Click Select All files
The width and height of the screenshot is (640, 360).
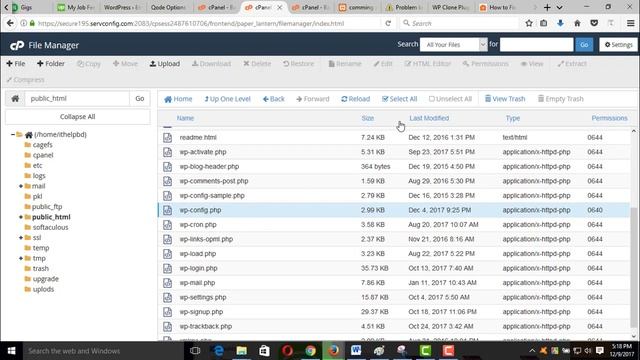(399, 99)
